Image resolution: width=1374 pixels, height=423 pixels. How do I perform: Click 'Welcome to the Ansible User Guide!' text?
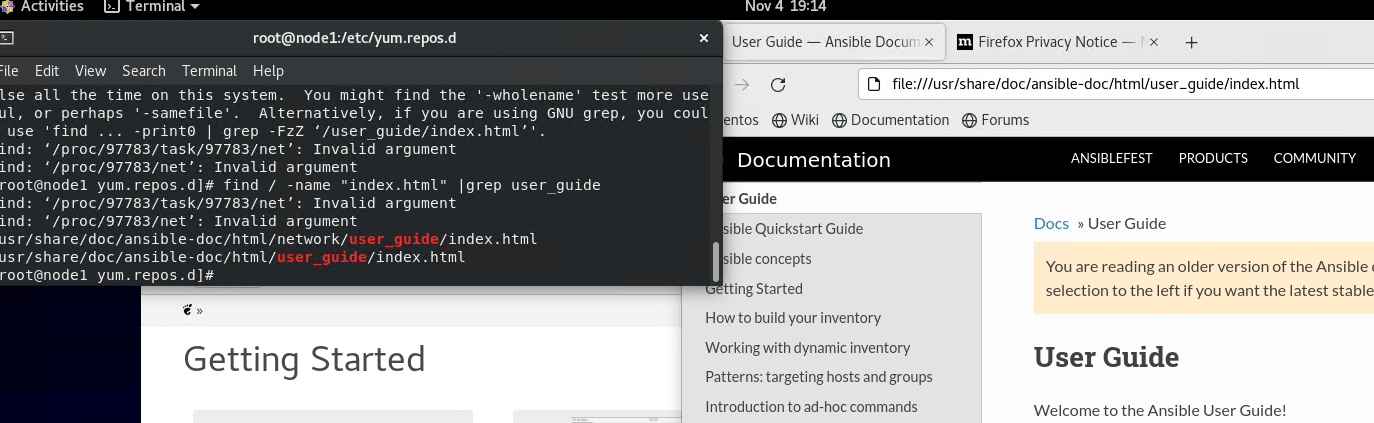point(1160,410)
